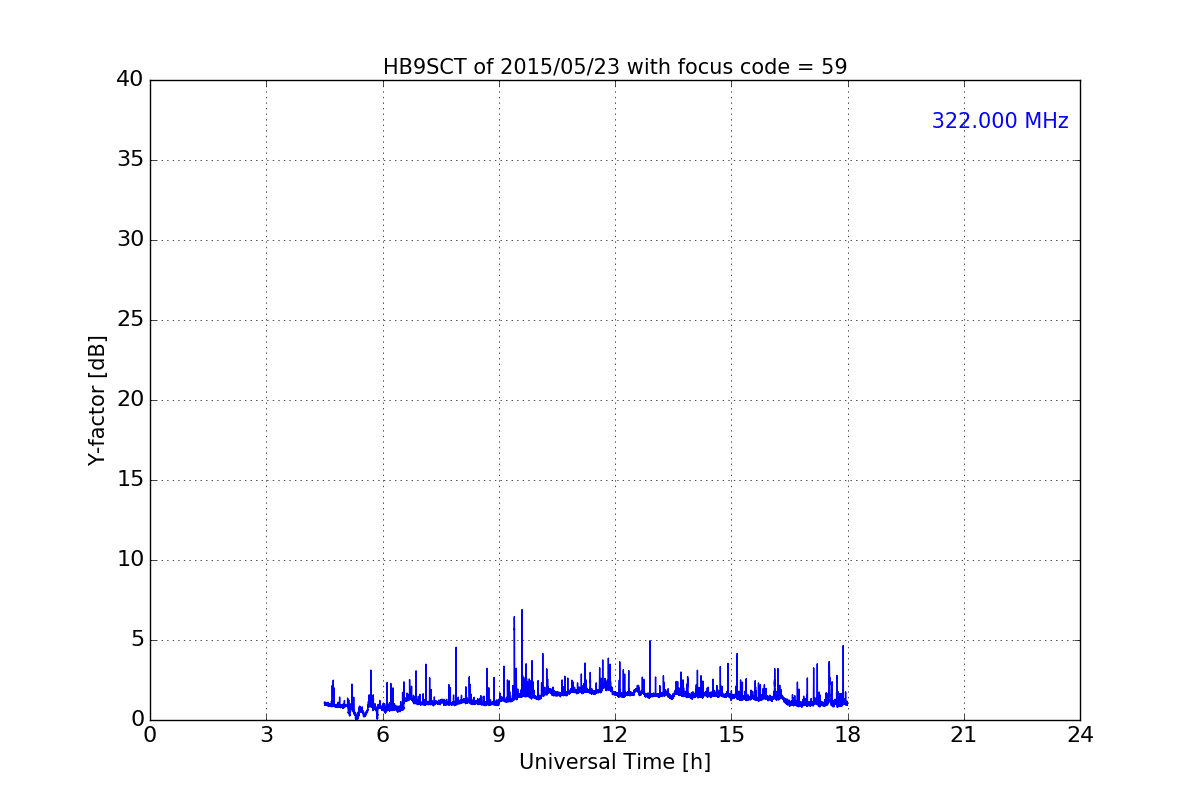The height and width of the screenshot is (800, 1200).
Task: Click x-axis tick label 12
Action: click(x=615, y=735)
